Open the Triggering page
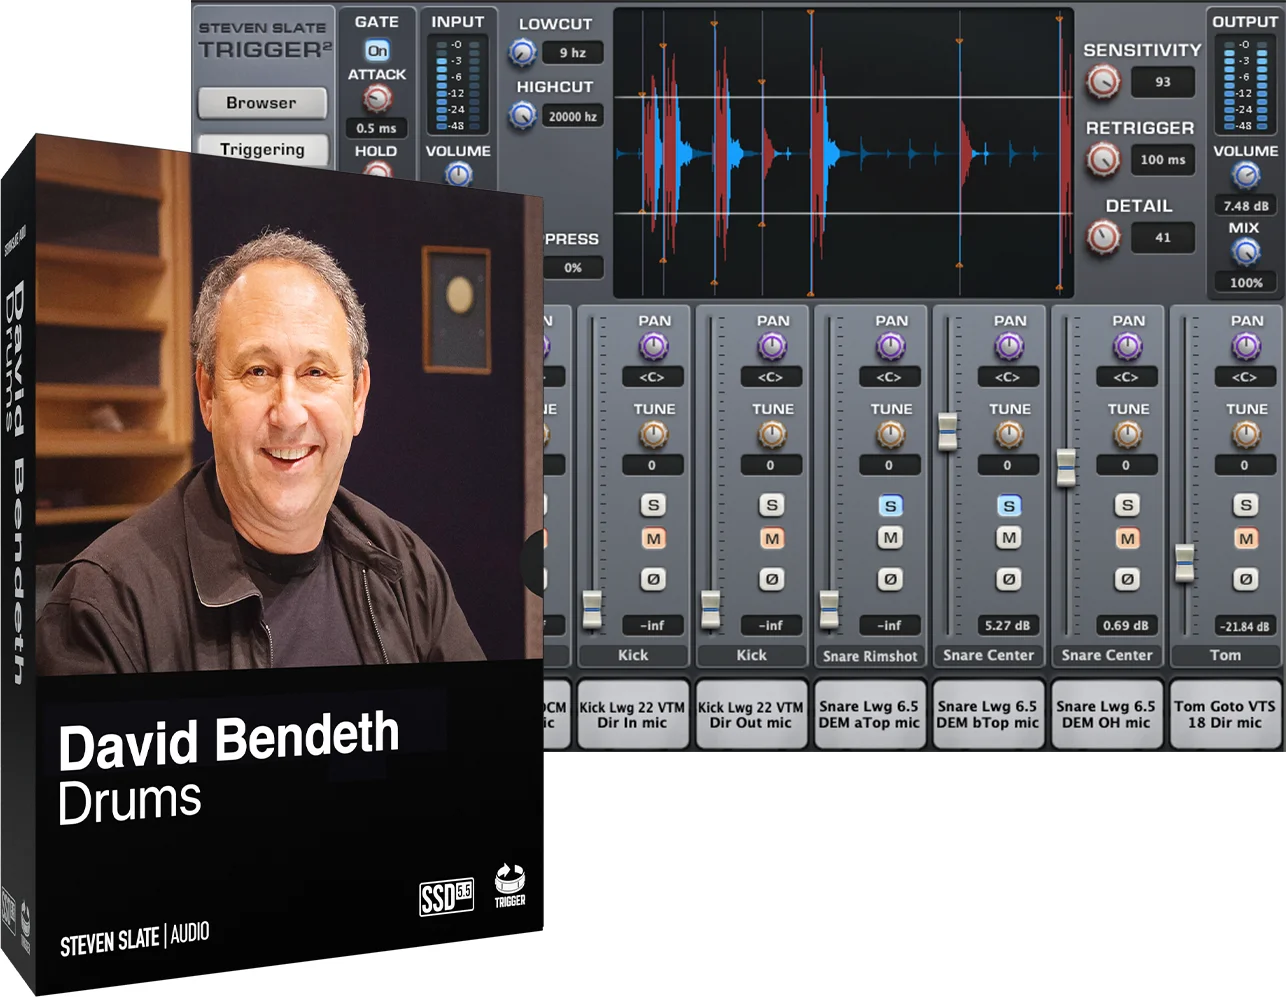Image resolution: width=1286 pixels, height=997 pixels. tap(262, 150)
